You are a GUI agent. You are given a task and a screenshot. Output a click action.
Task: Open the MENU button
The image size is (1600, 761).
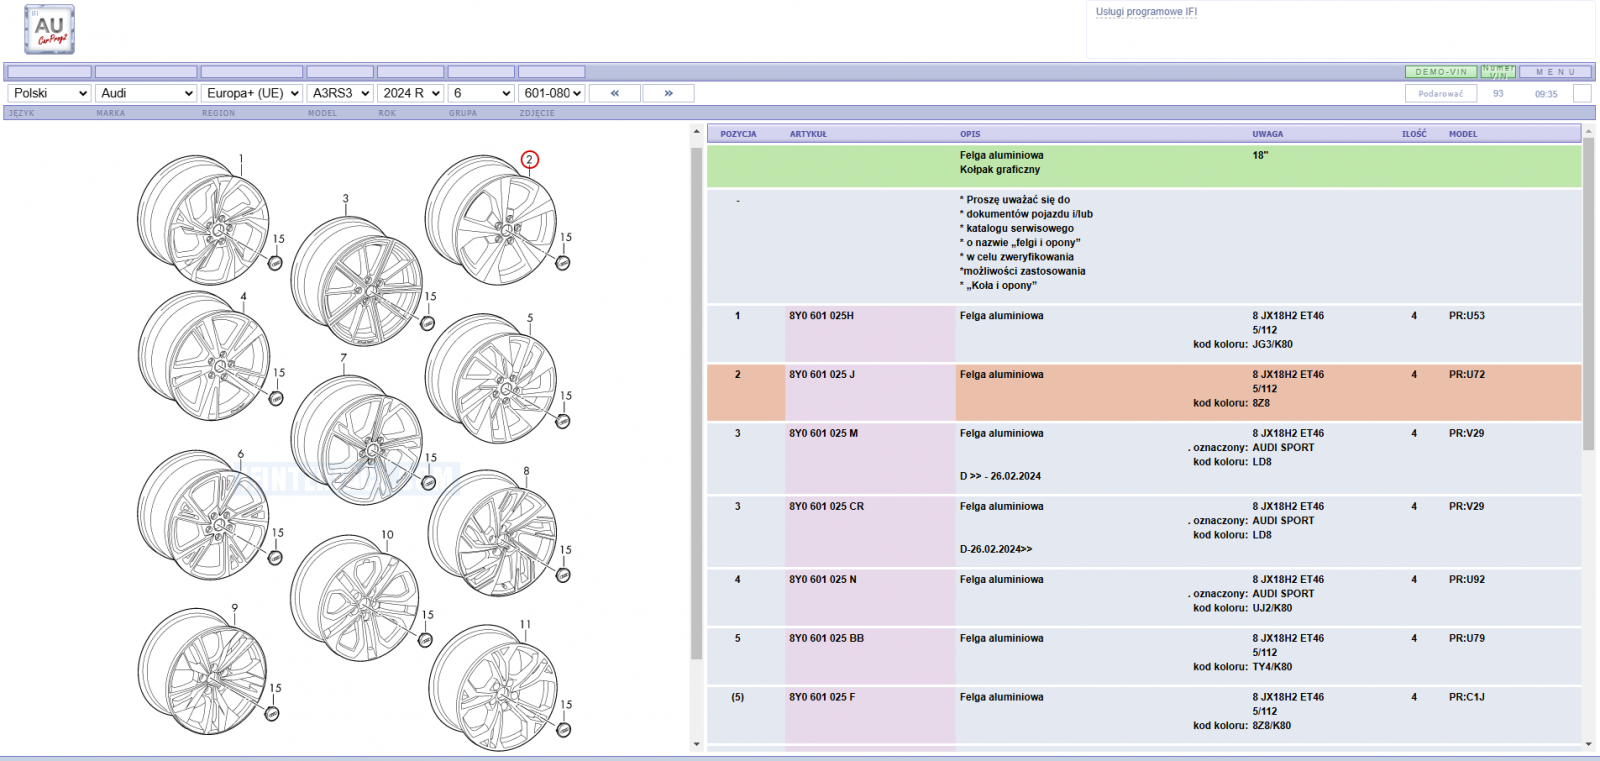[1555, 72]
